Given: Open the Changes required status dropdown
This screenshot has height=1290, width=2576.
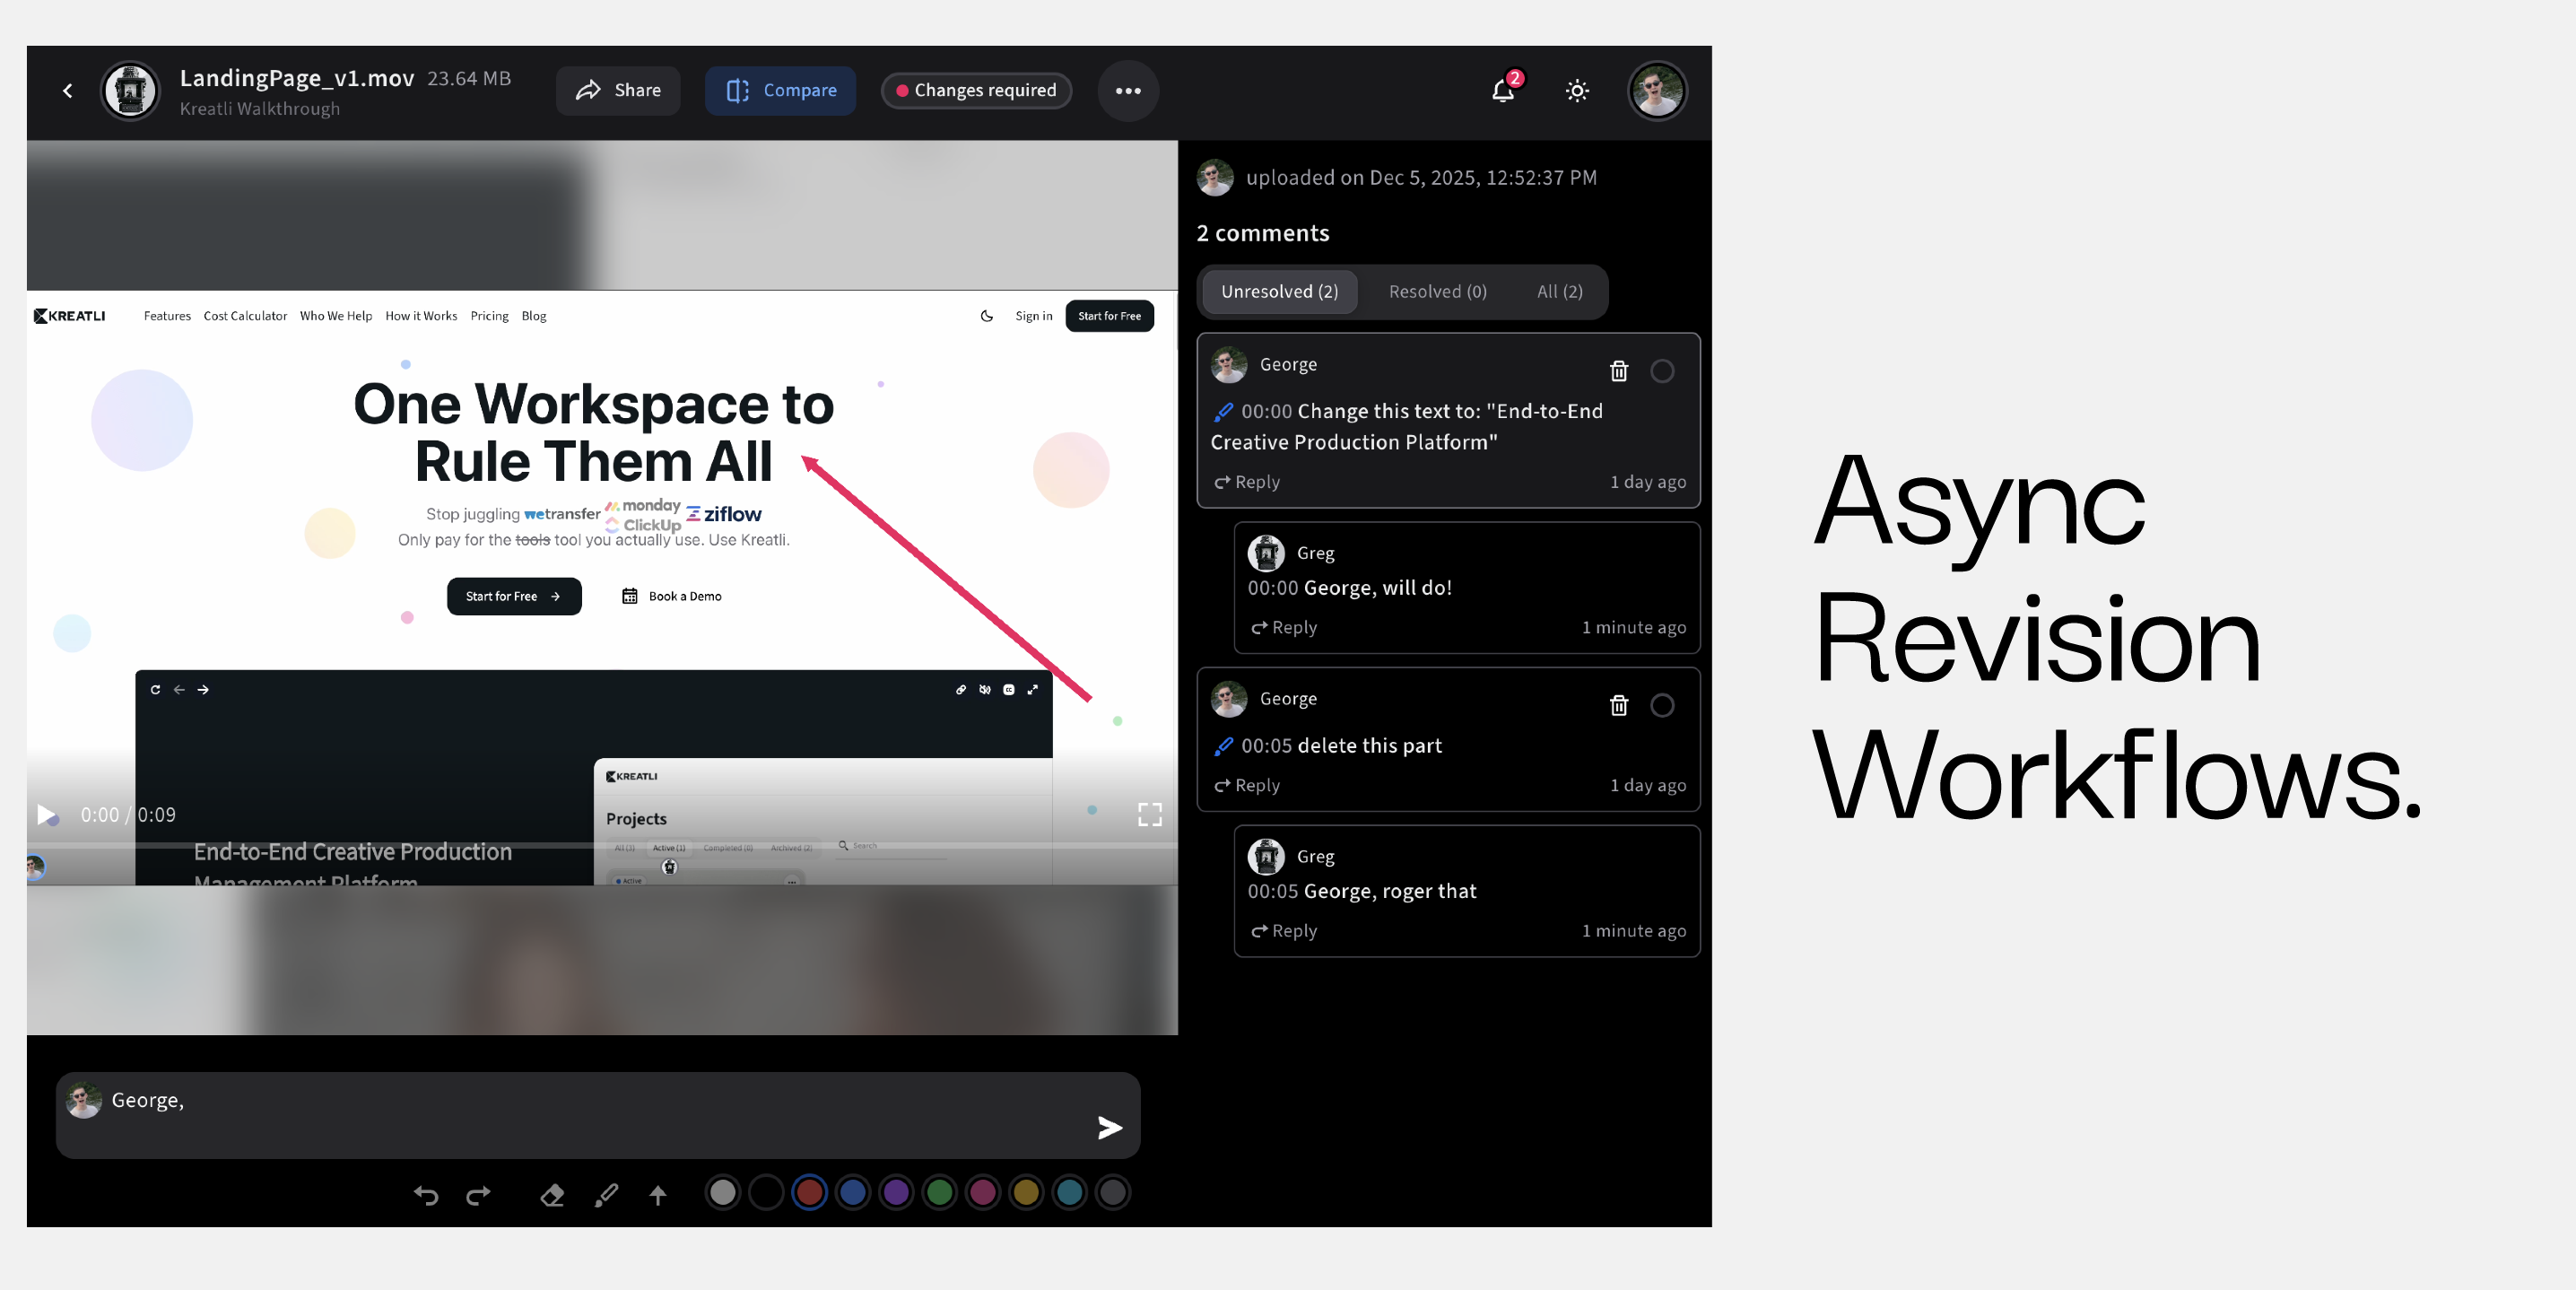Looking at the screenshot, I should [x=976, y=91].
